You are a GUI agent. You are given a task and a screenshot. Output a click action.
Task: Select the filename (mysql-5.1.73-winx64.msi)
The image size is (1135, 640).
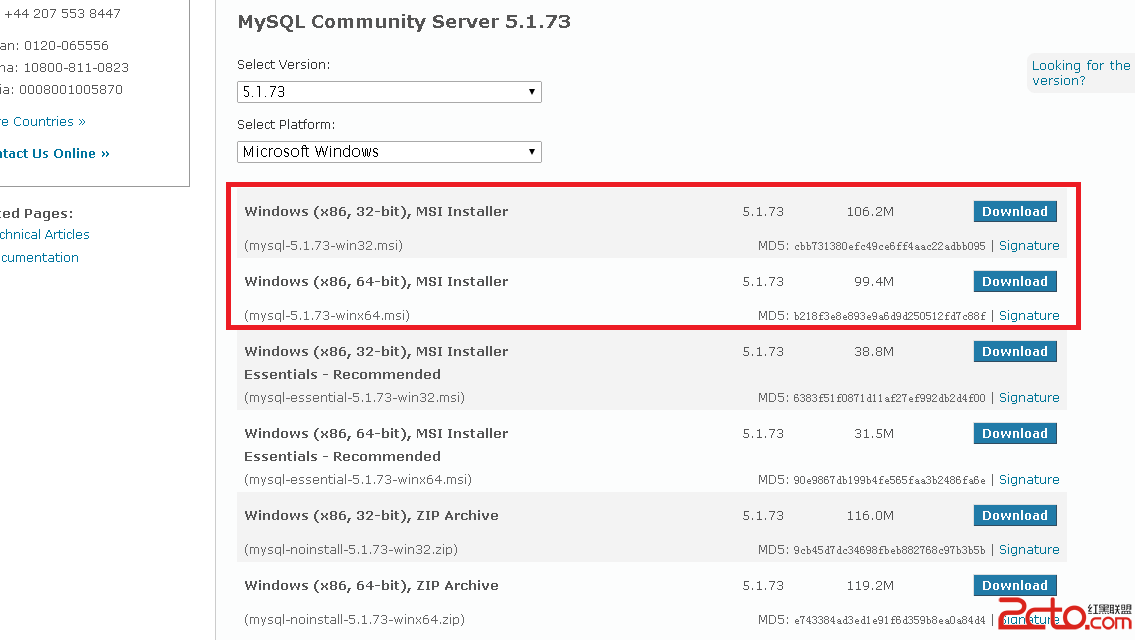click(326, 316)
